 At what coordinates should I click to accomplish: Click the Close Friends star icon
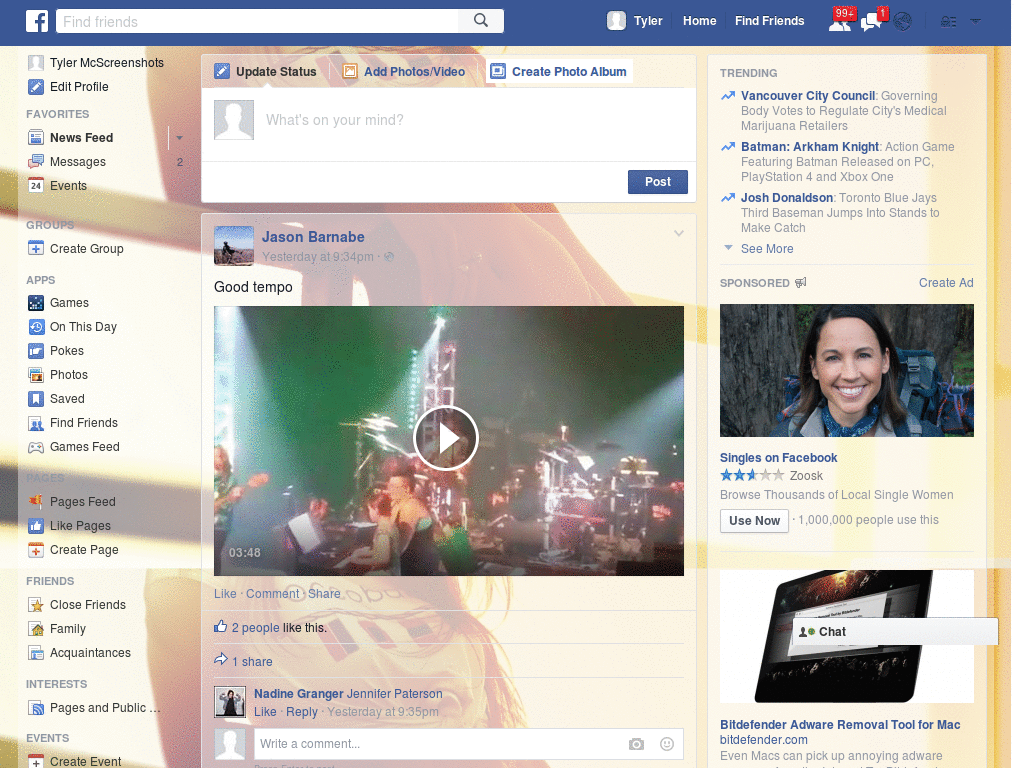(x=36, y=605)
